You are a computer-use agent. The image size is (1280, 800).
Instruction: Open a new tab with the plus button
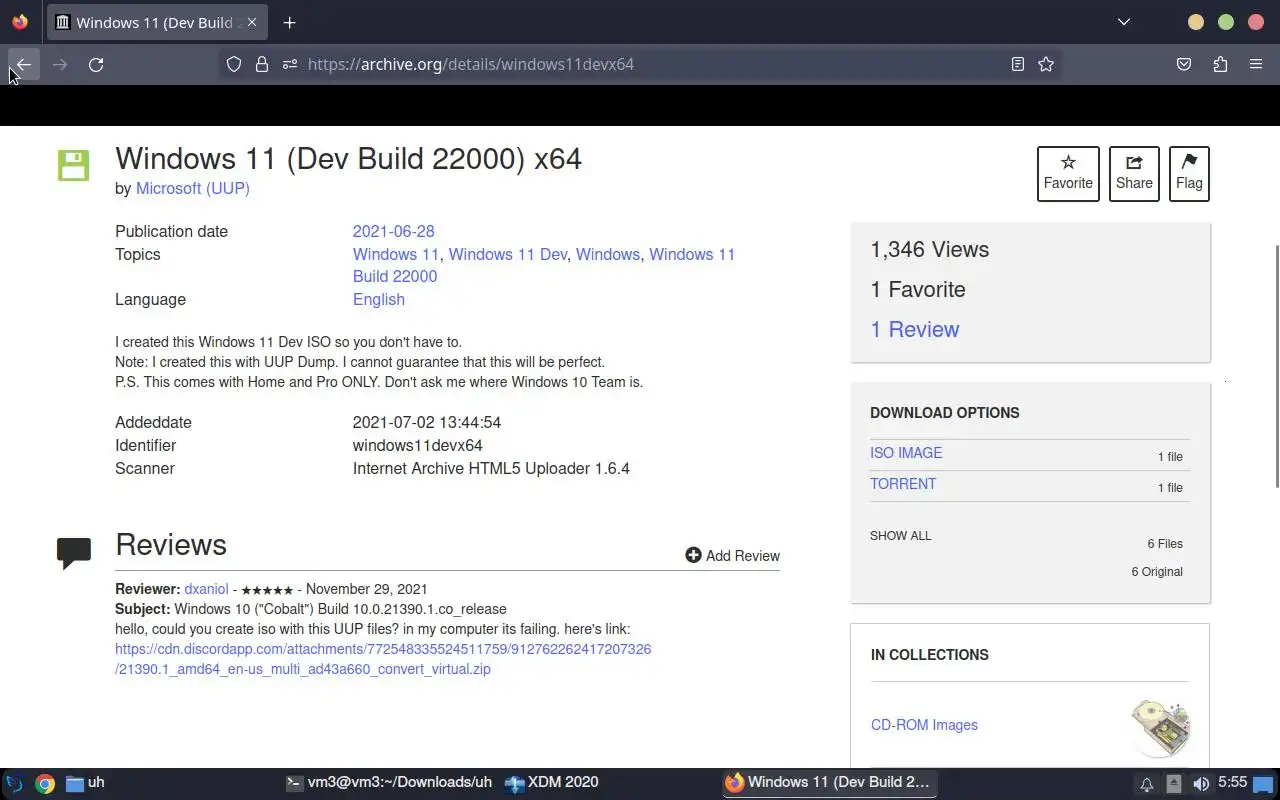point(289,22)
